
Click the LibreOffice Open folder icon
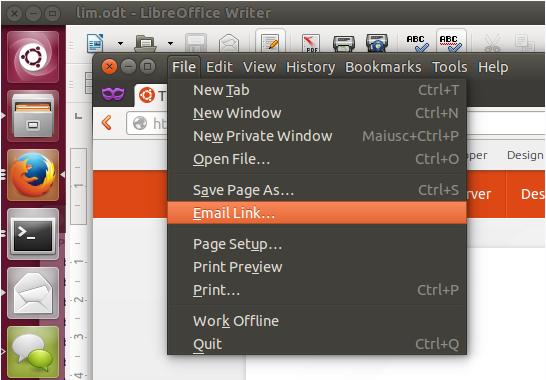[x=146, y=43]
